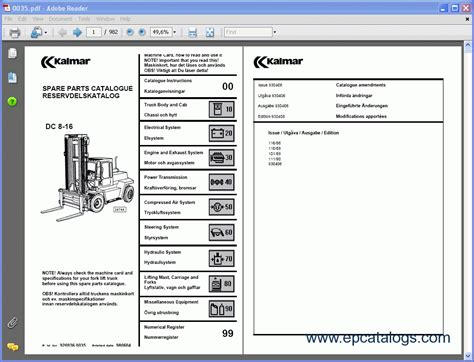Click the 'Electrical System' text

coord(162,127)
